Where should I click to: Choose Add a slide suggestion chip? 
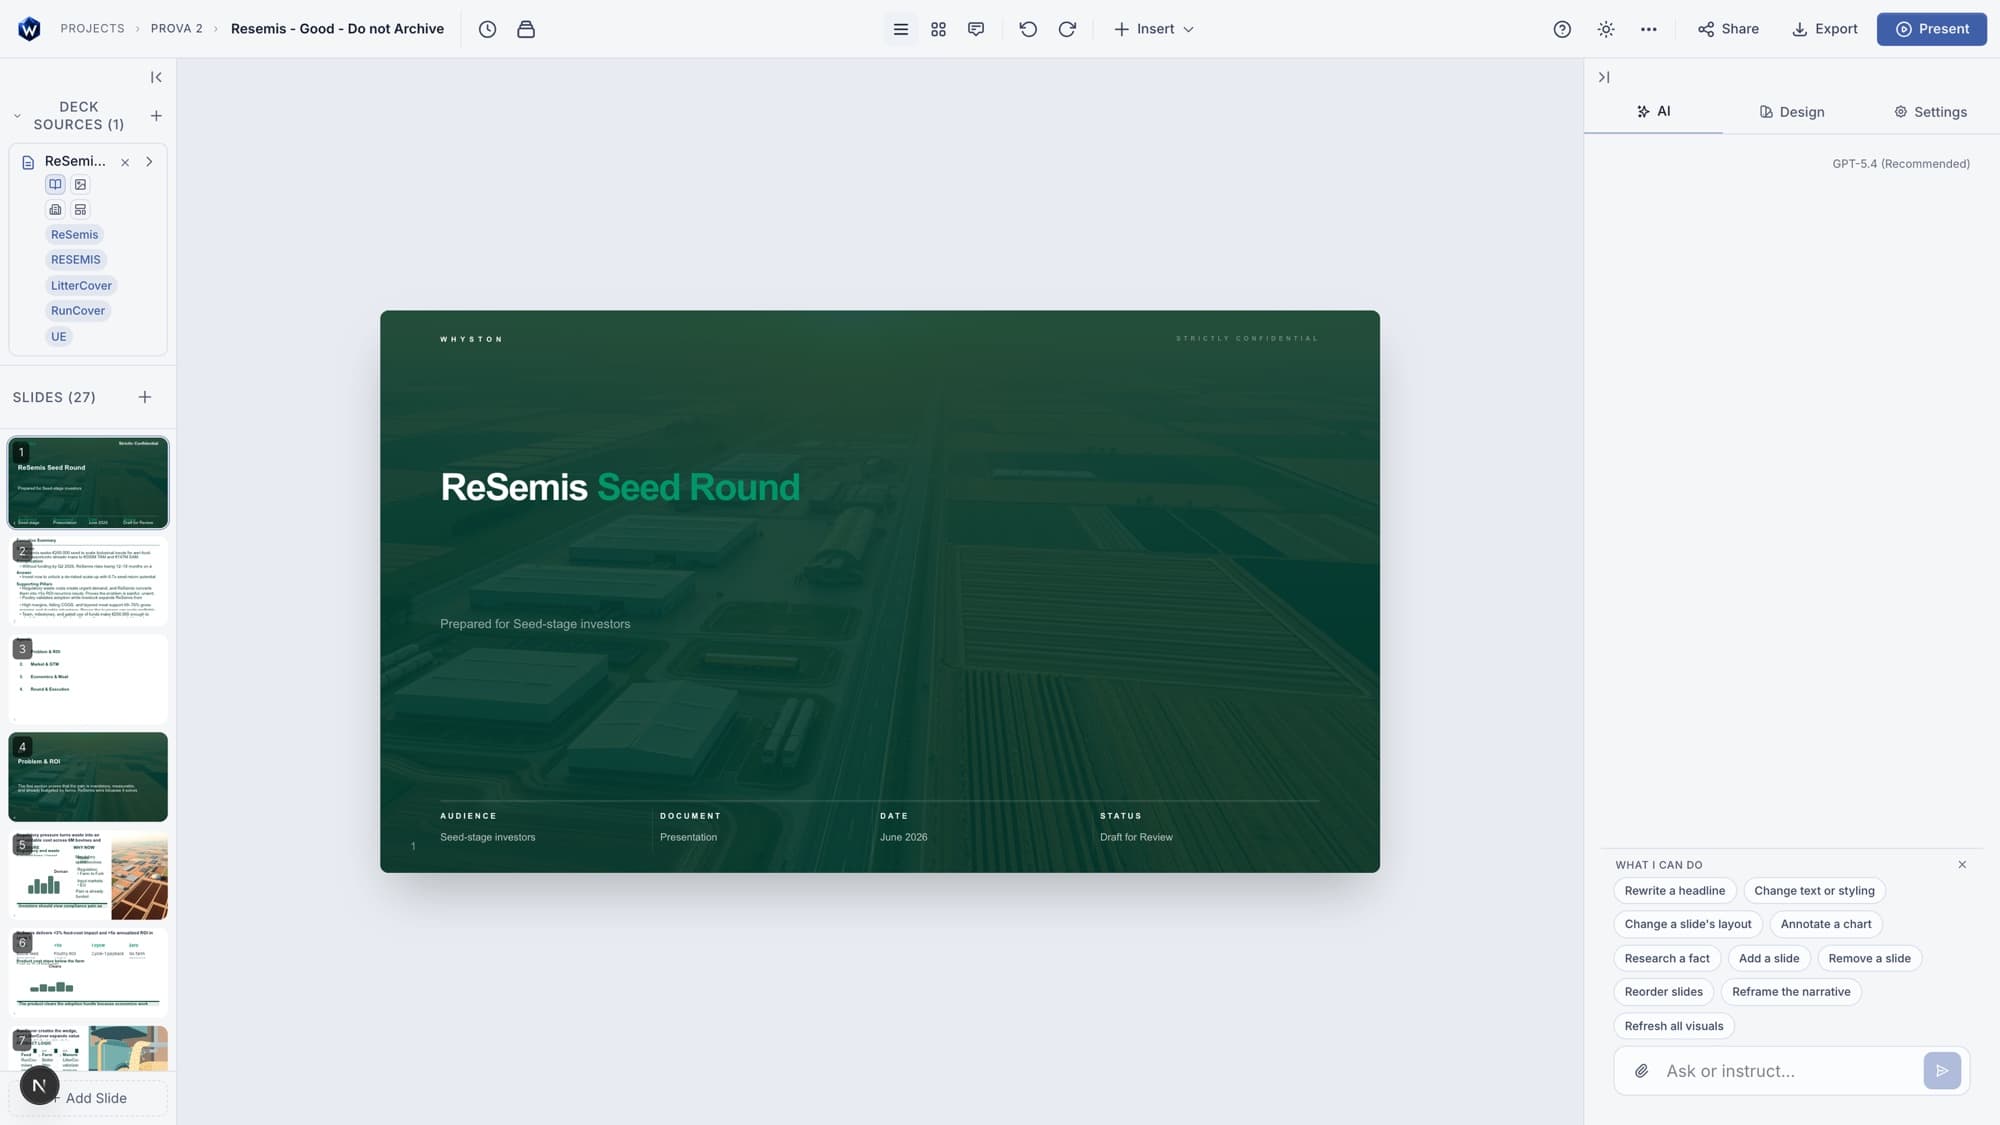(1769, 959)
